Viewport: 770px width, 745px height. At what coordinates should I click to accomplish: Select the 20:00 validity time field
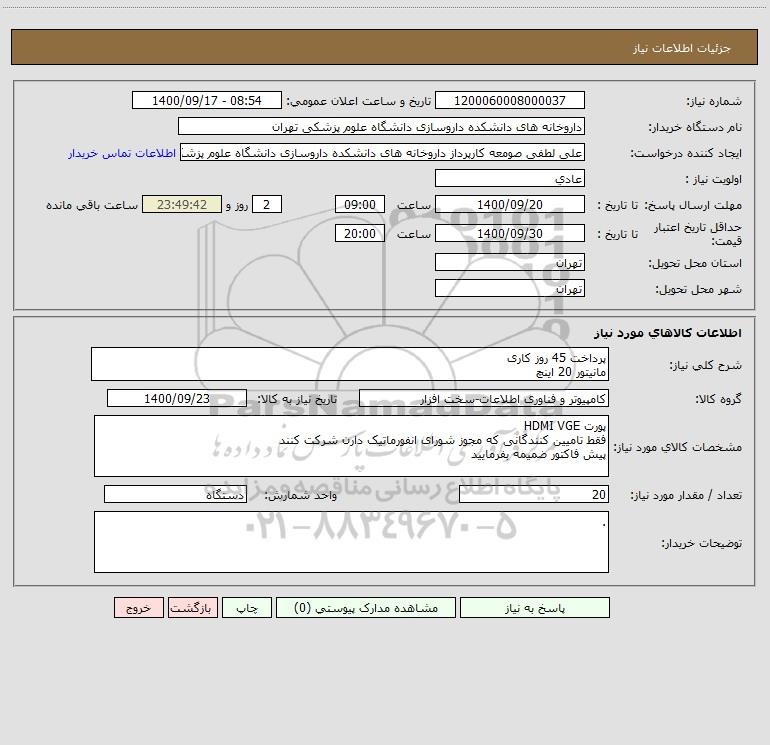tap(359, 233)
